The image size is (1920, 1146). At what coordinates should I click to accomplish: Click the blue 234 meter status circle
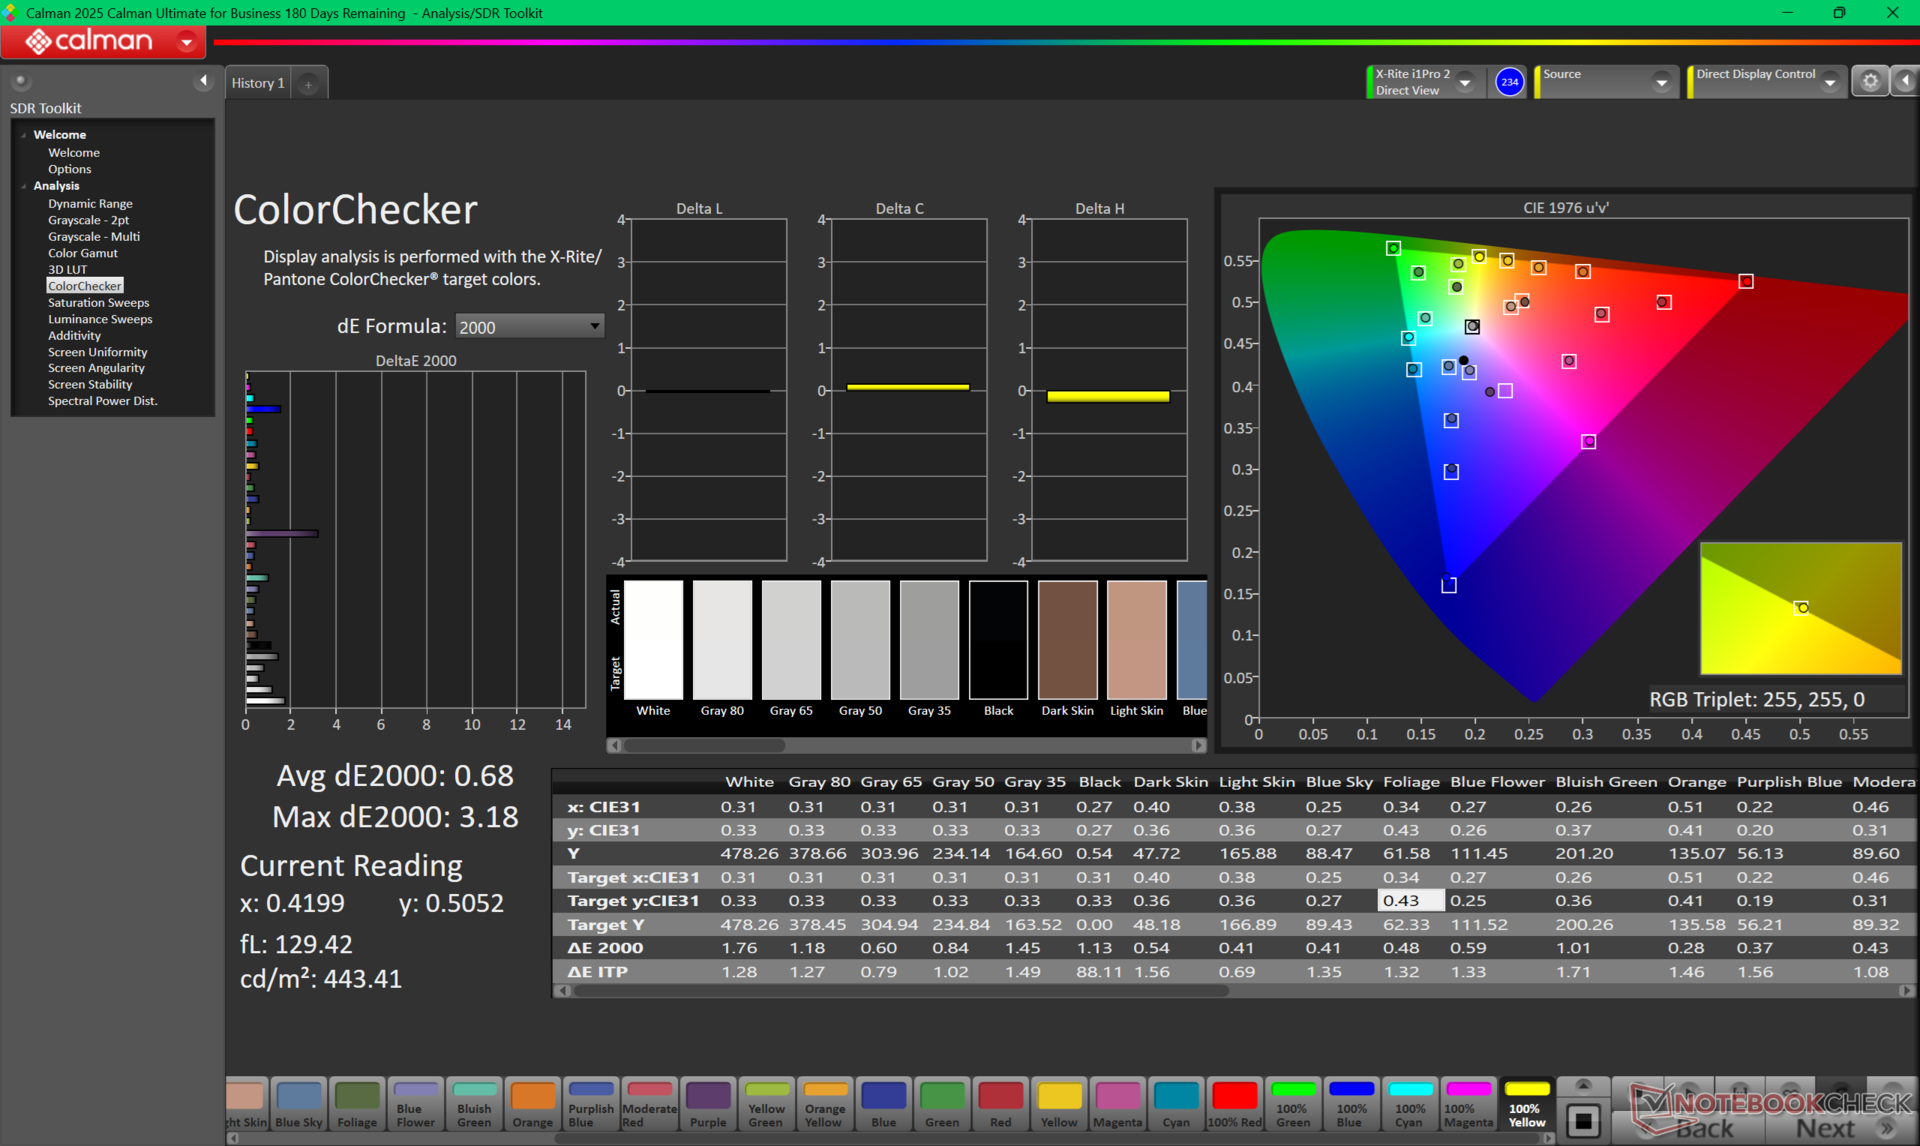pyautogui.click(x=1509, y=82)
